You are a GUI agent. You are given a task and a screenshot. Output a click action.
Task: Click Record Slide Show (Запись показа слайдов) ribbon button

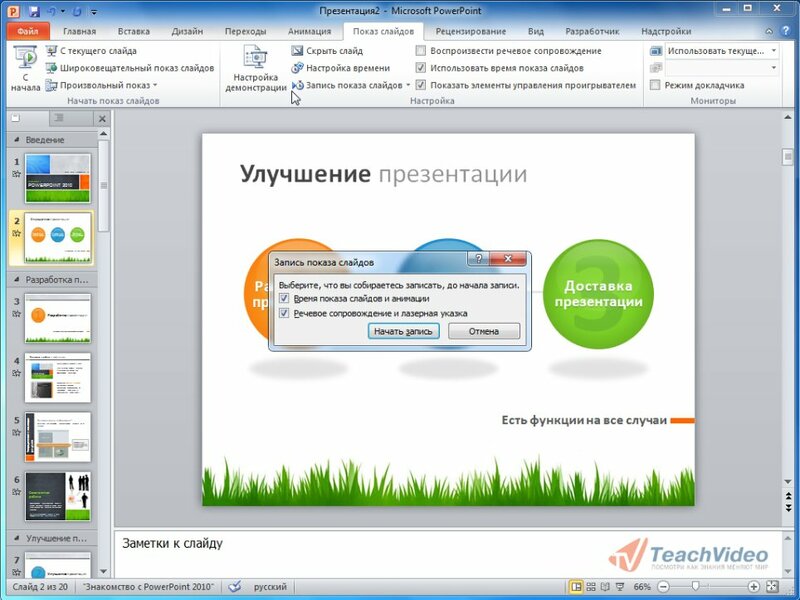click(x=348, y=85)
